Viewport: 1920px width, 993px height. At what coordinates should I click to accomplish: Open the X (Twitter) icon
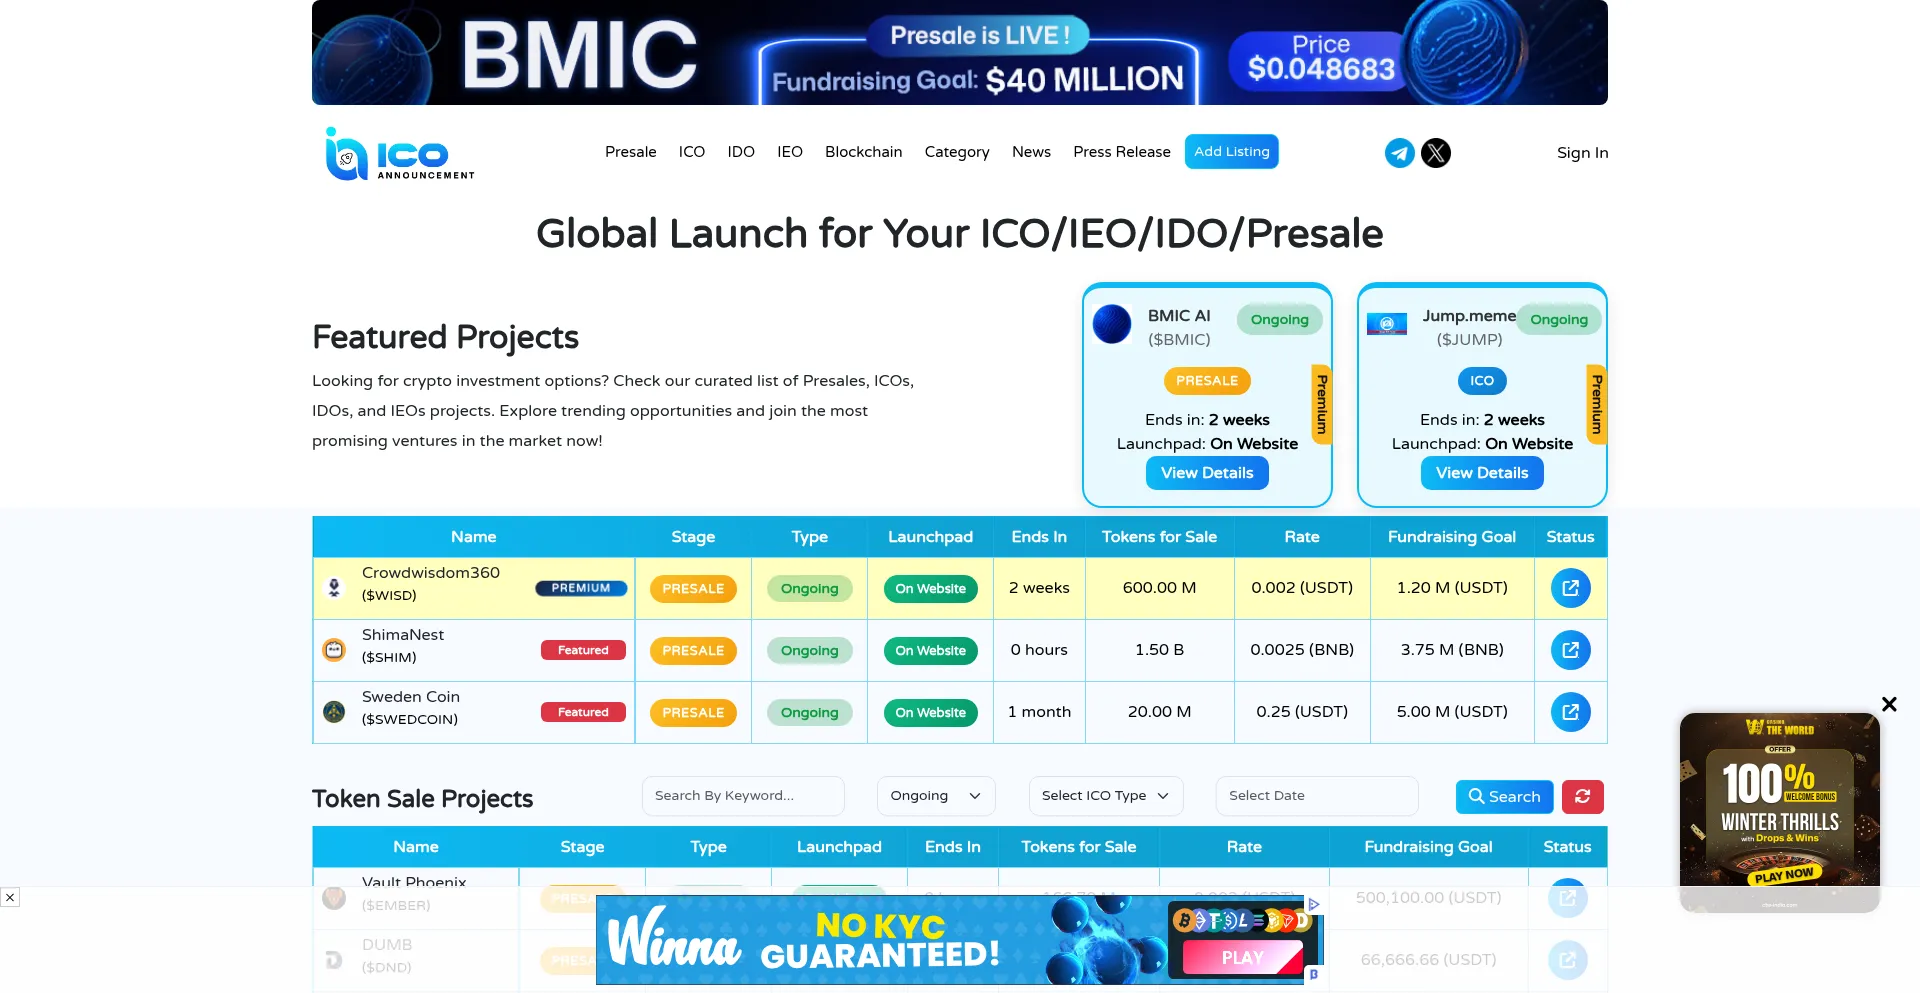(x=1436, y=153)
